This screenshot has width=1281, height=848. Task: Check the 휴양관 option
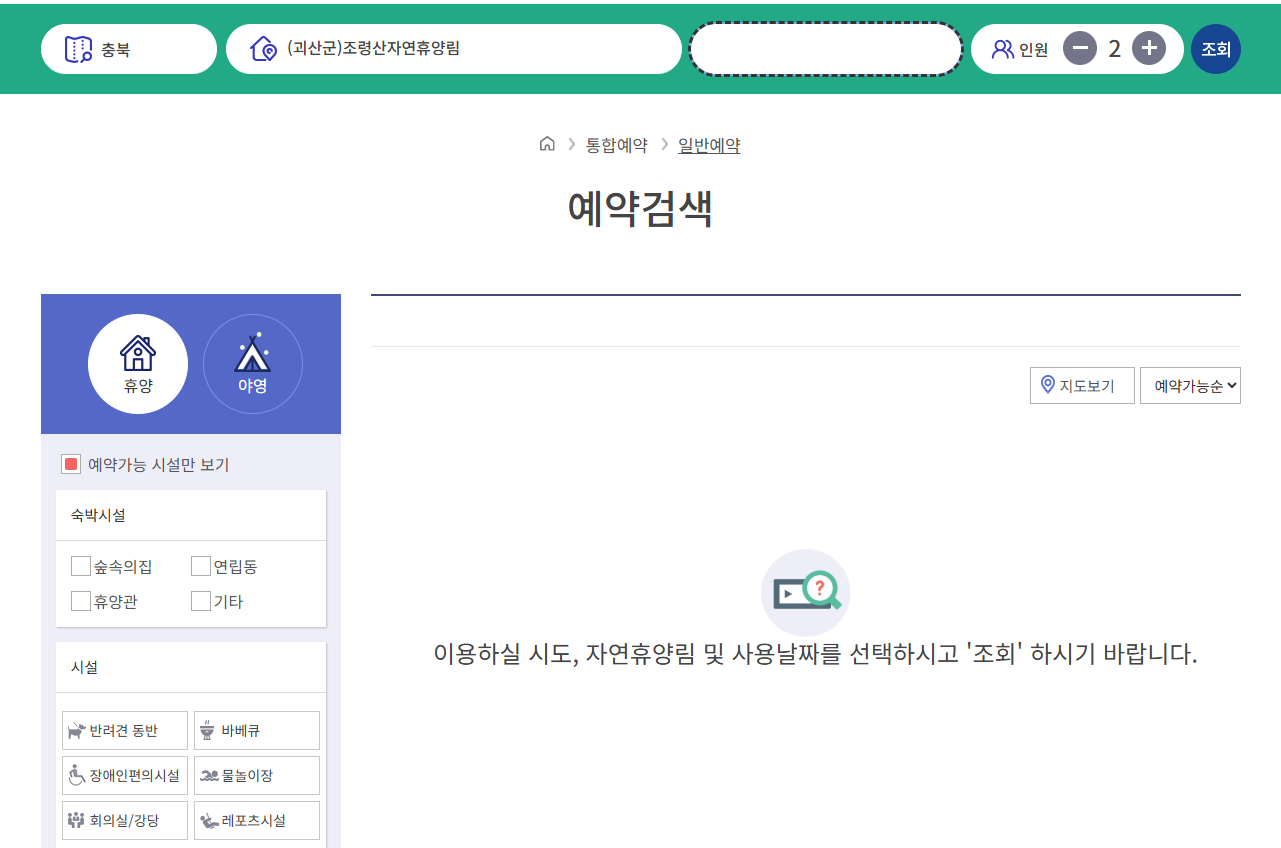[81, 602]
